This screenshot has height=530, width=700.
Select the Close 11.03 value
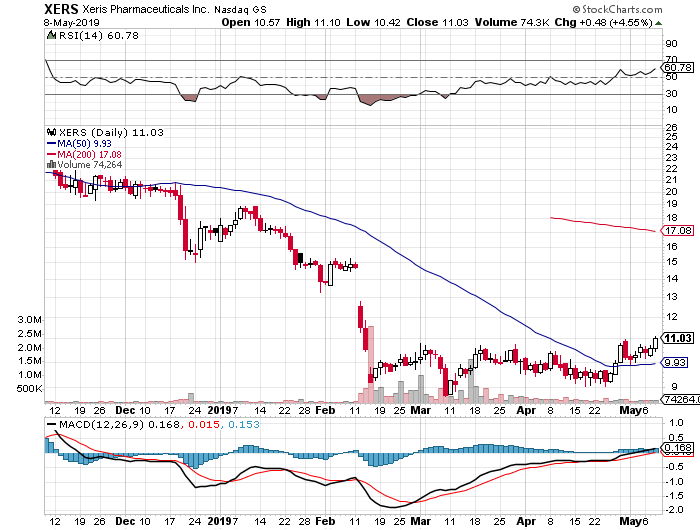[438, 22]
